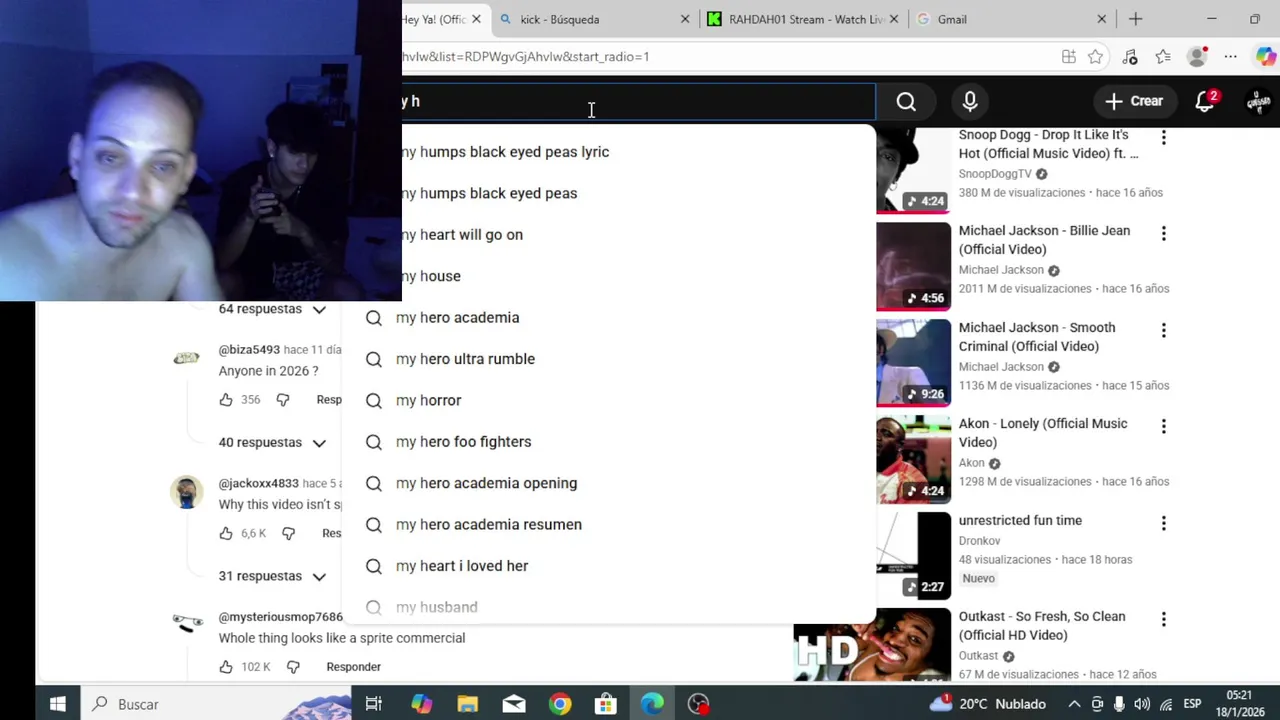Open a new browser tab

1135,19
